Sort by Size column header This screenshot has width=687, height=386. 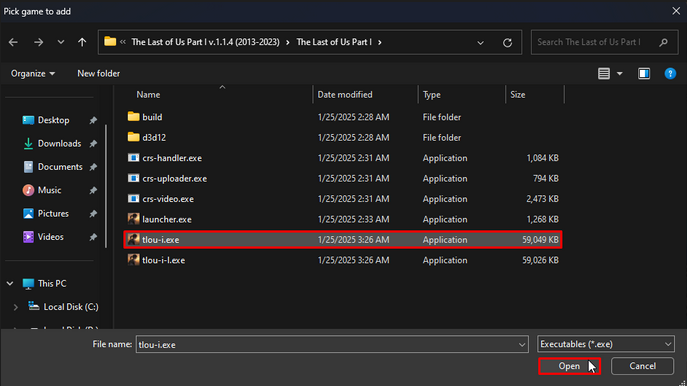pos(517,95)
